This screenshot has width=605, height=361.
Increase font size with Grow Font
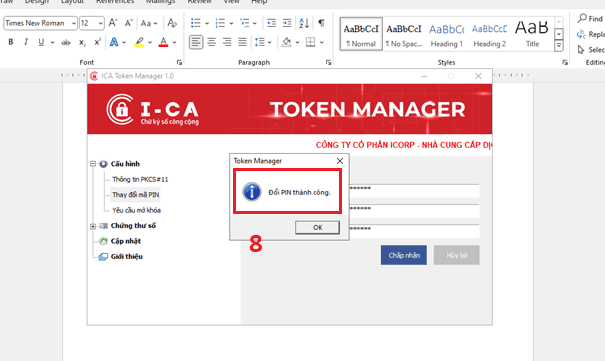(113, 23)
